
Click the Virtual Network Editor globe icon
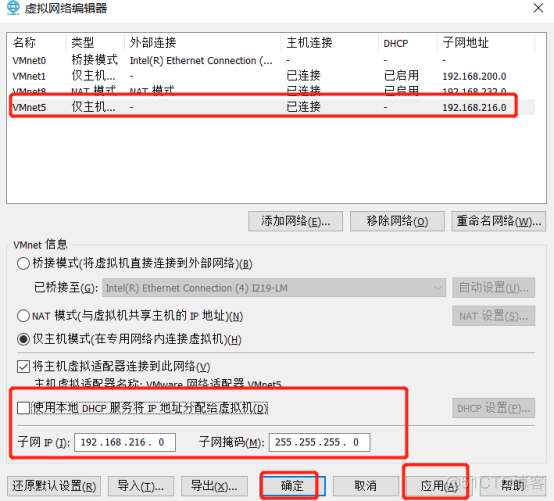(x=13, y=8)
